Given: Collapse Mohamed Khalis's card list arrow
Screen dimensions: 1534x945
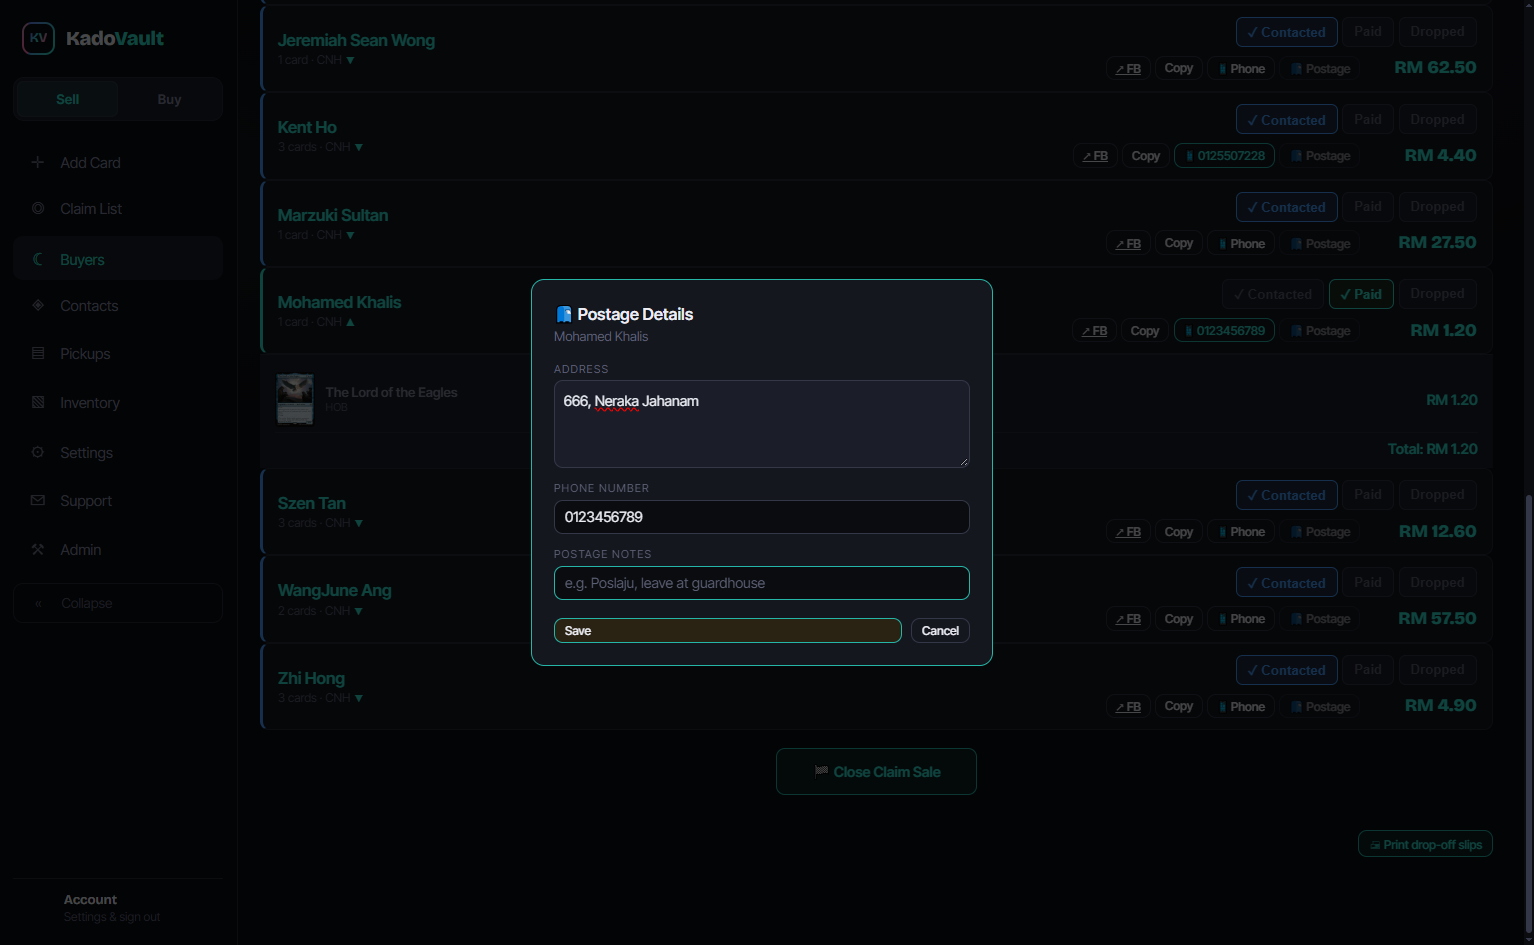Looking at the screenshot, I should click(x=350, y=322).
